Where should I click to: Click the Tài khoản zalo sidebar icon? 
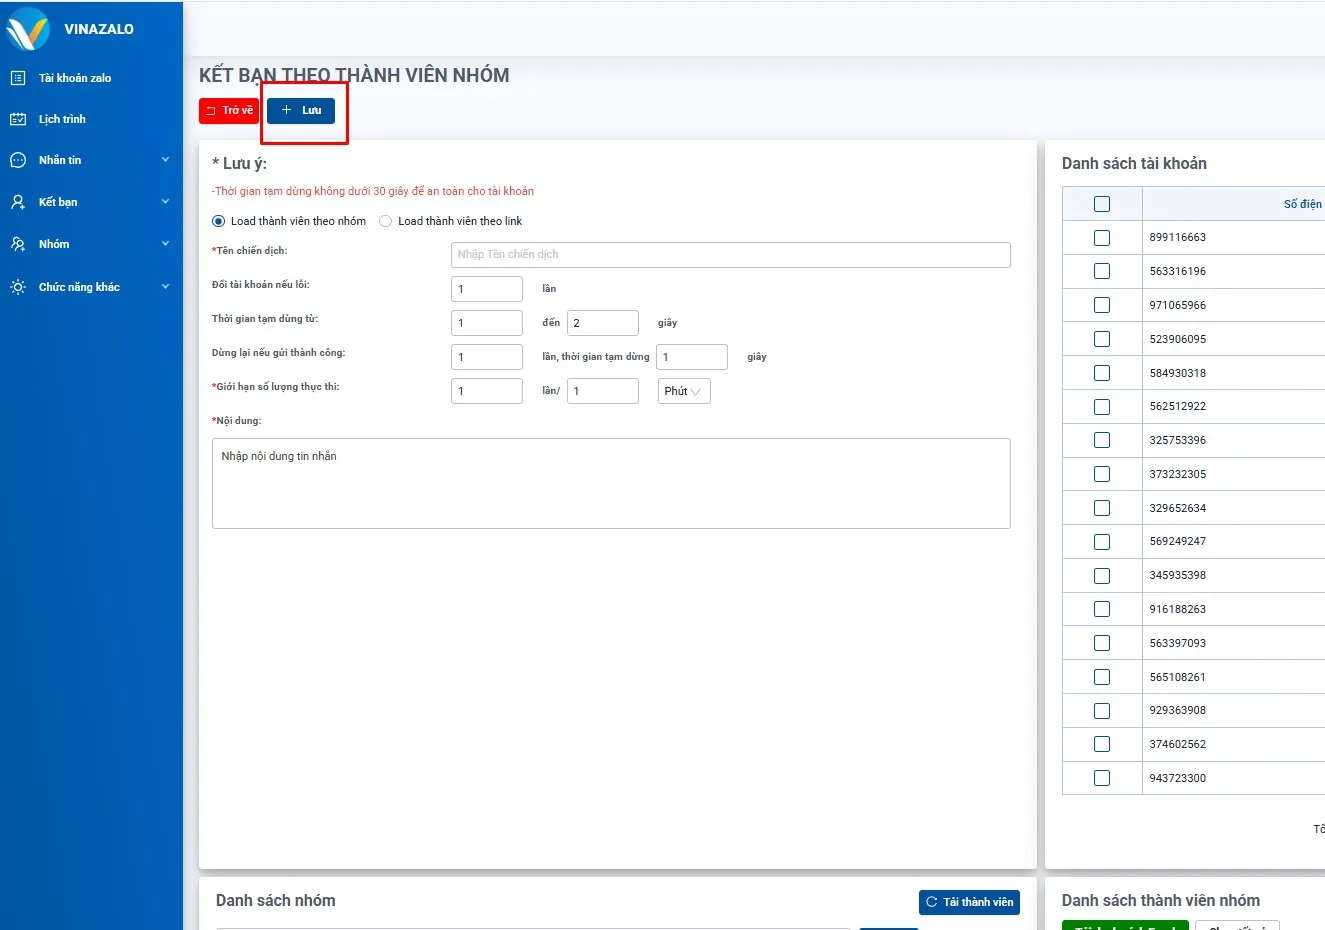coord(18,78)
